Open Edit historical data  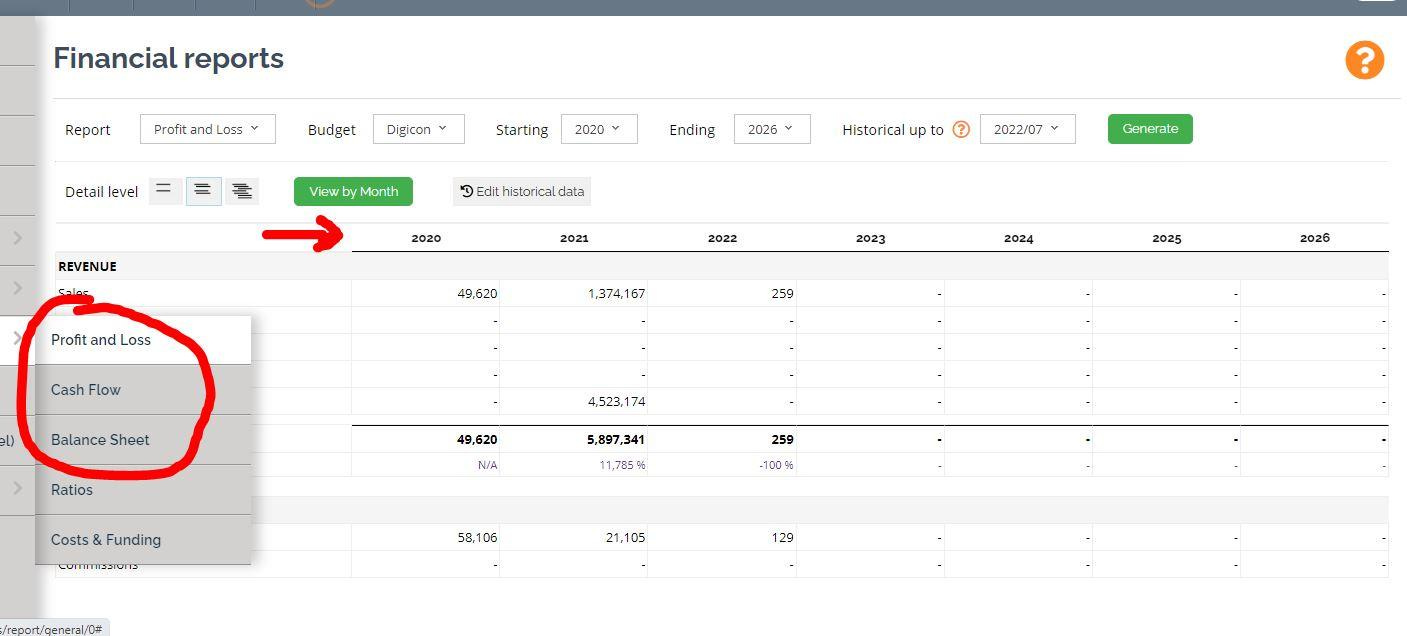(521, 191)
